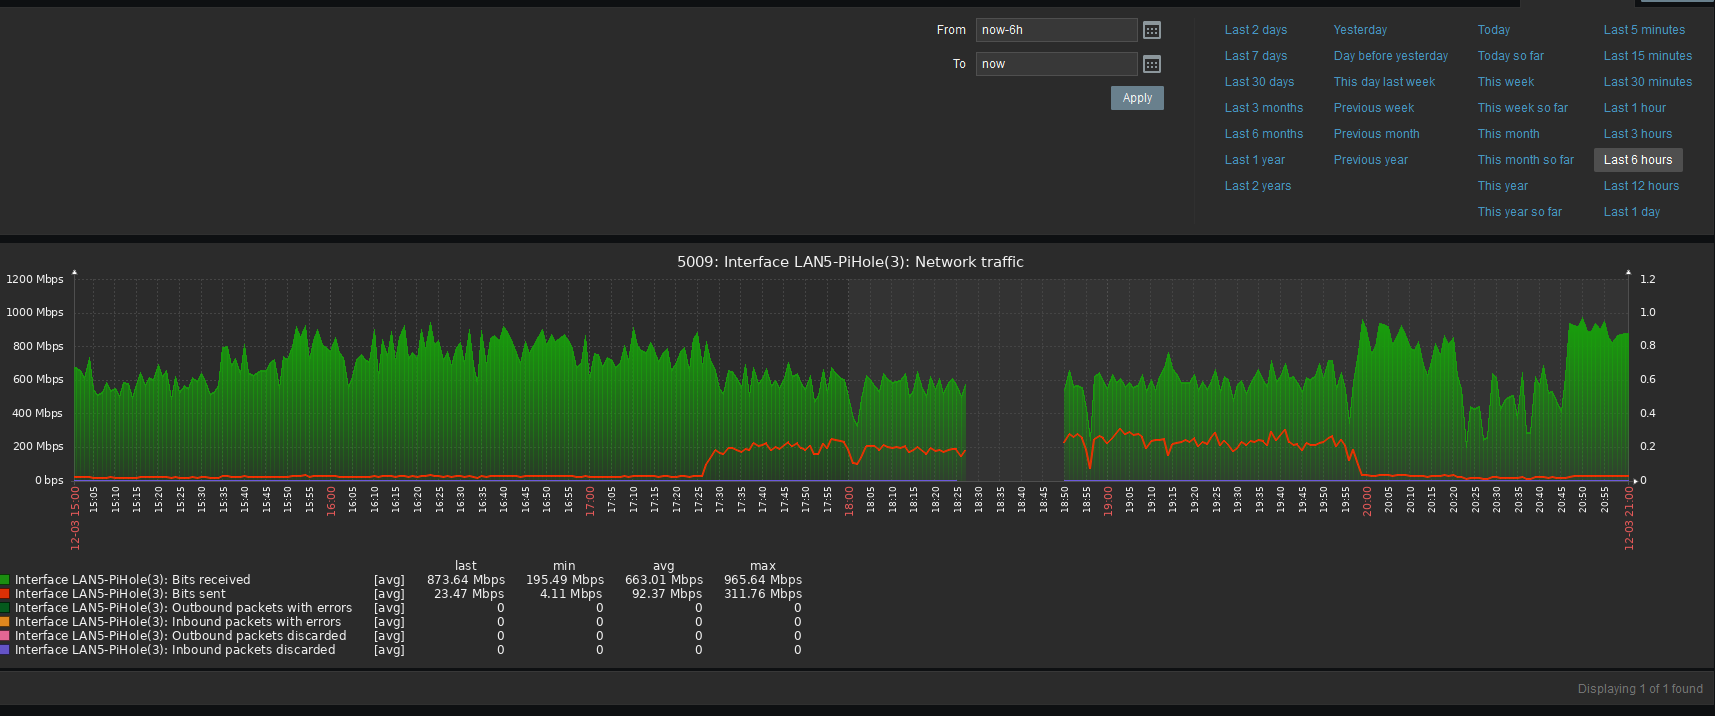The height and width of the screenshot is (716, 1715).
Task: Select the This month range
Action: click(1508, 134)
